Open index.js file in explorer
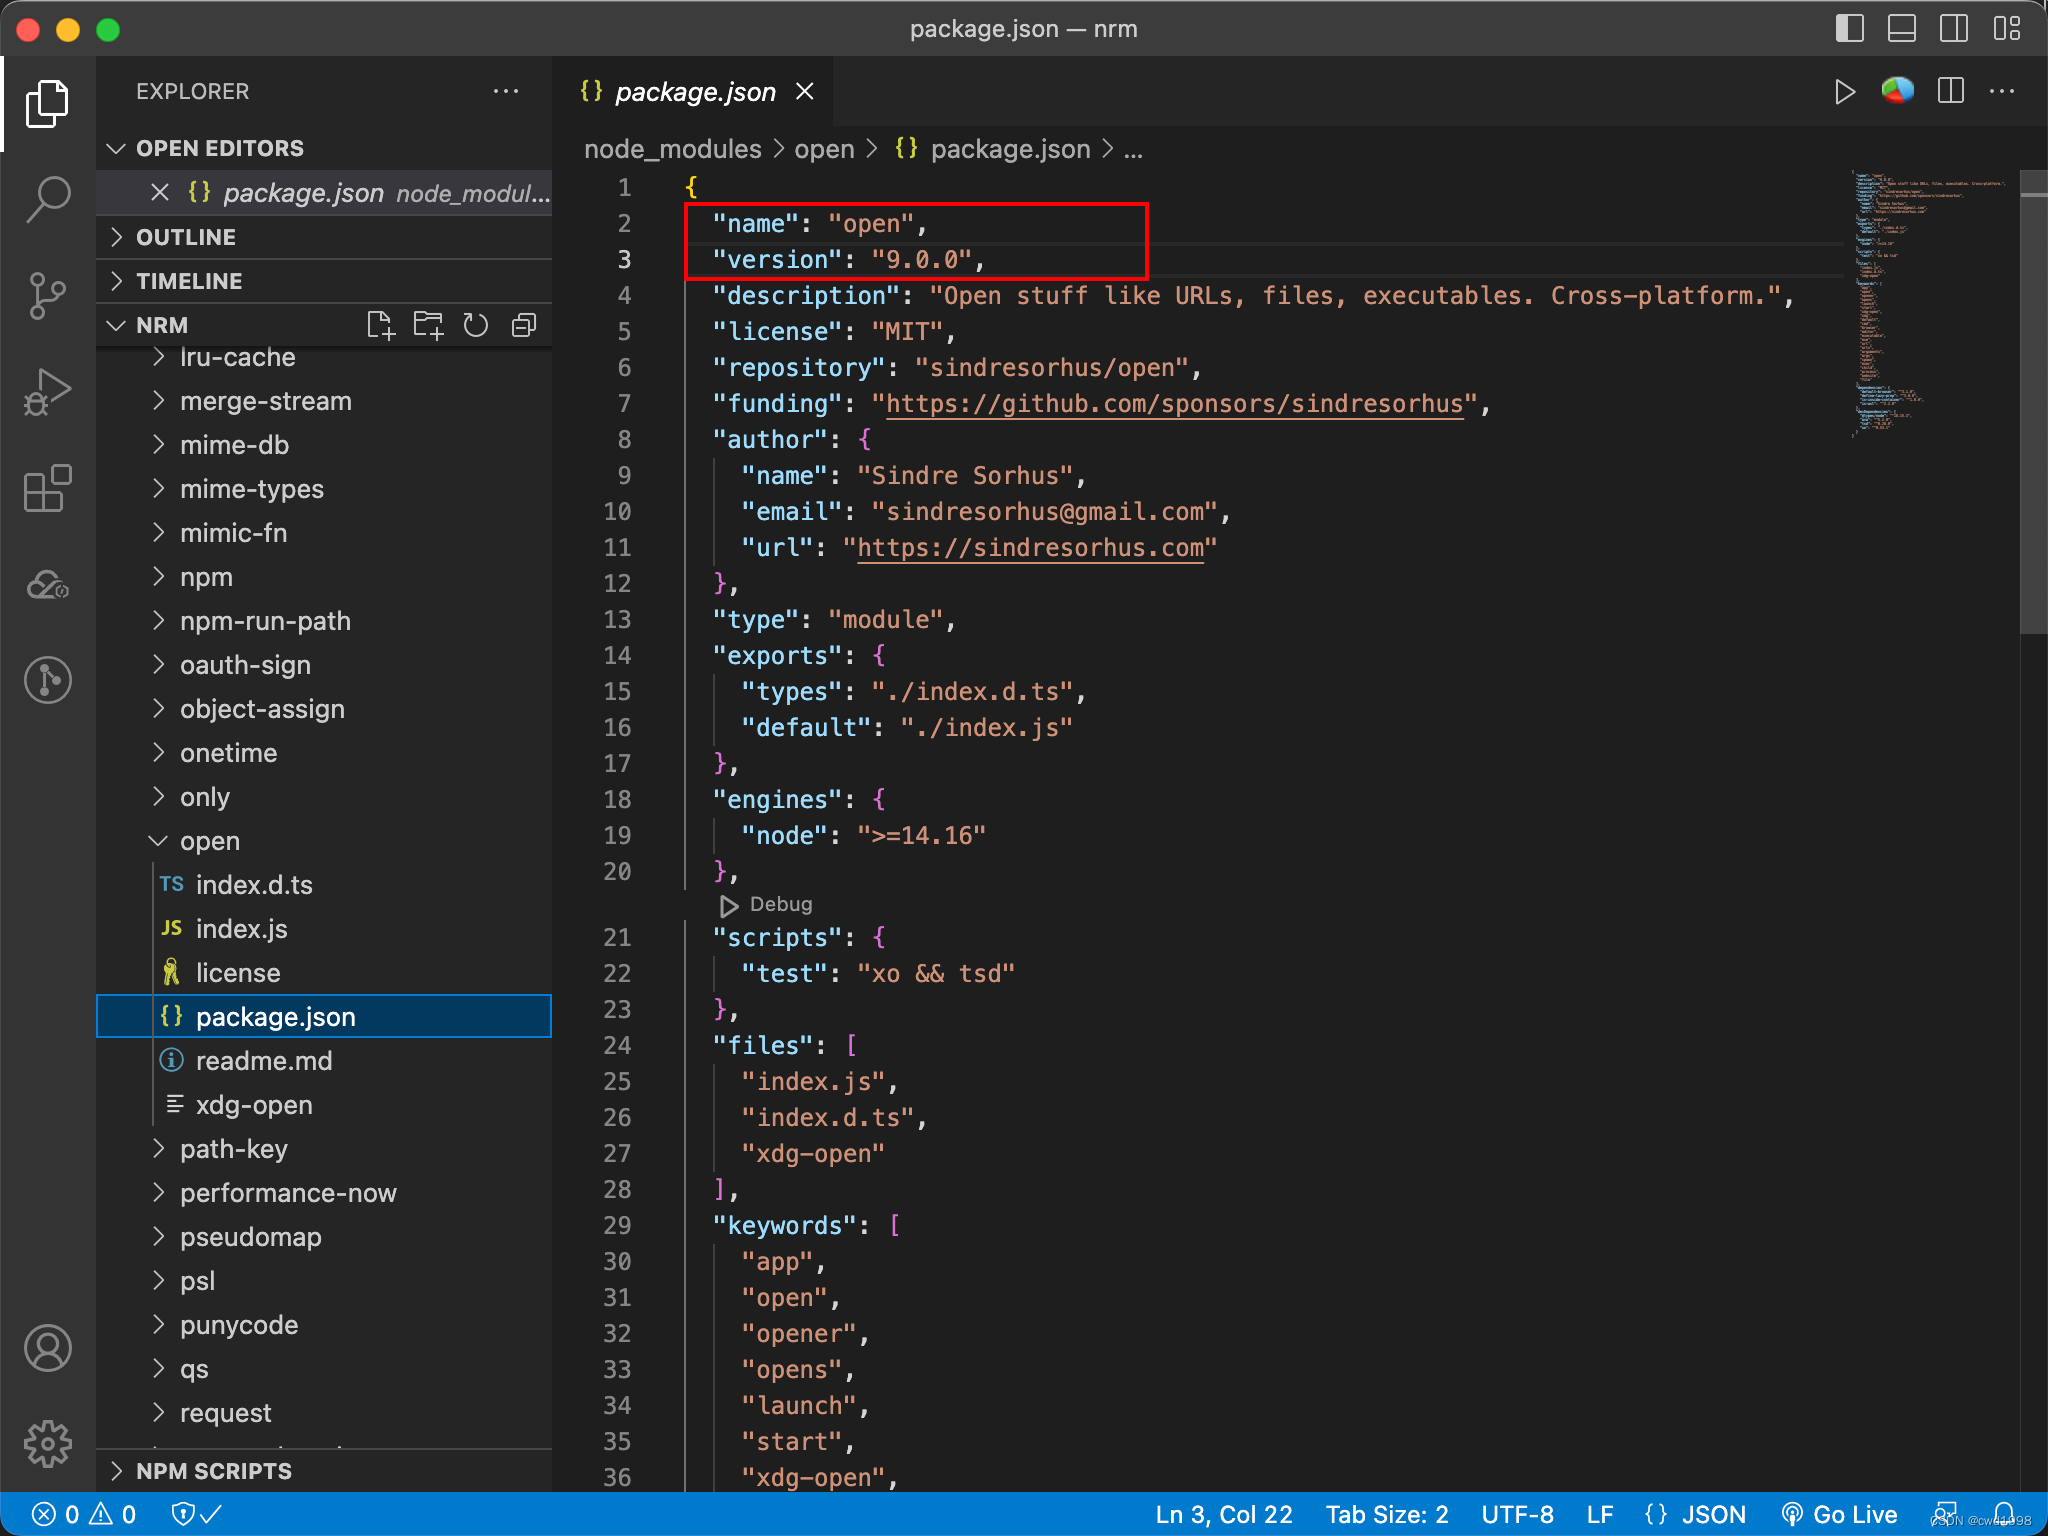The height and width of the screenshot is (1536, 2048). 324,929
